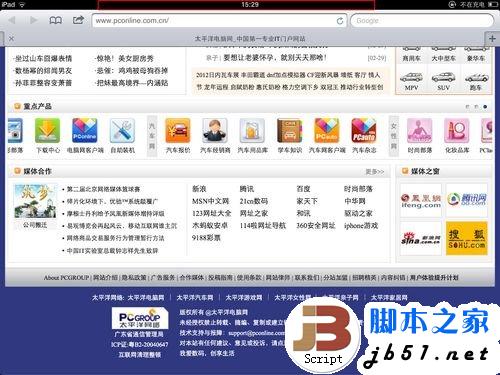Open the iphone游戏 link
Screen dimensions: 500x375
point(361,226)
